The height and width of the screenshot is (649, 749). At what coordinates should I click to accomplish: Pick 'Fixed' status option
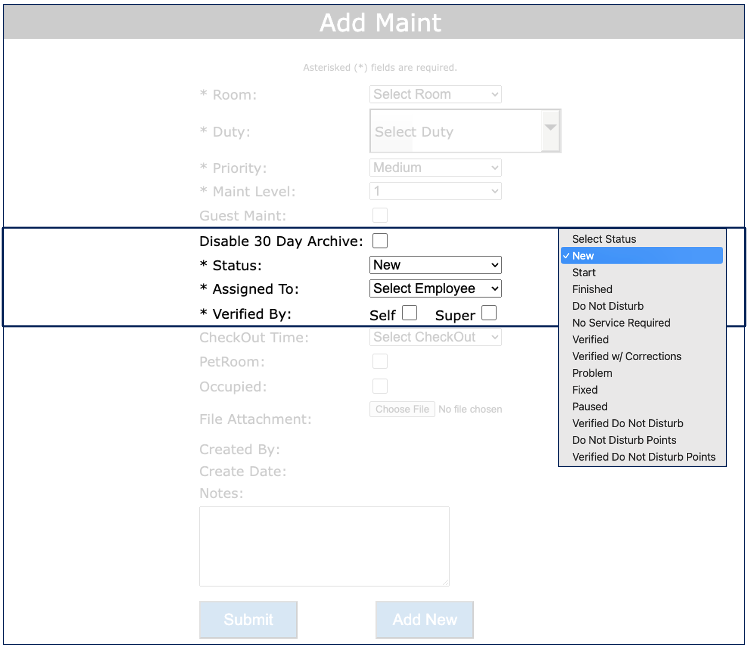point(585,390)
